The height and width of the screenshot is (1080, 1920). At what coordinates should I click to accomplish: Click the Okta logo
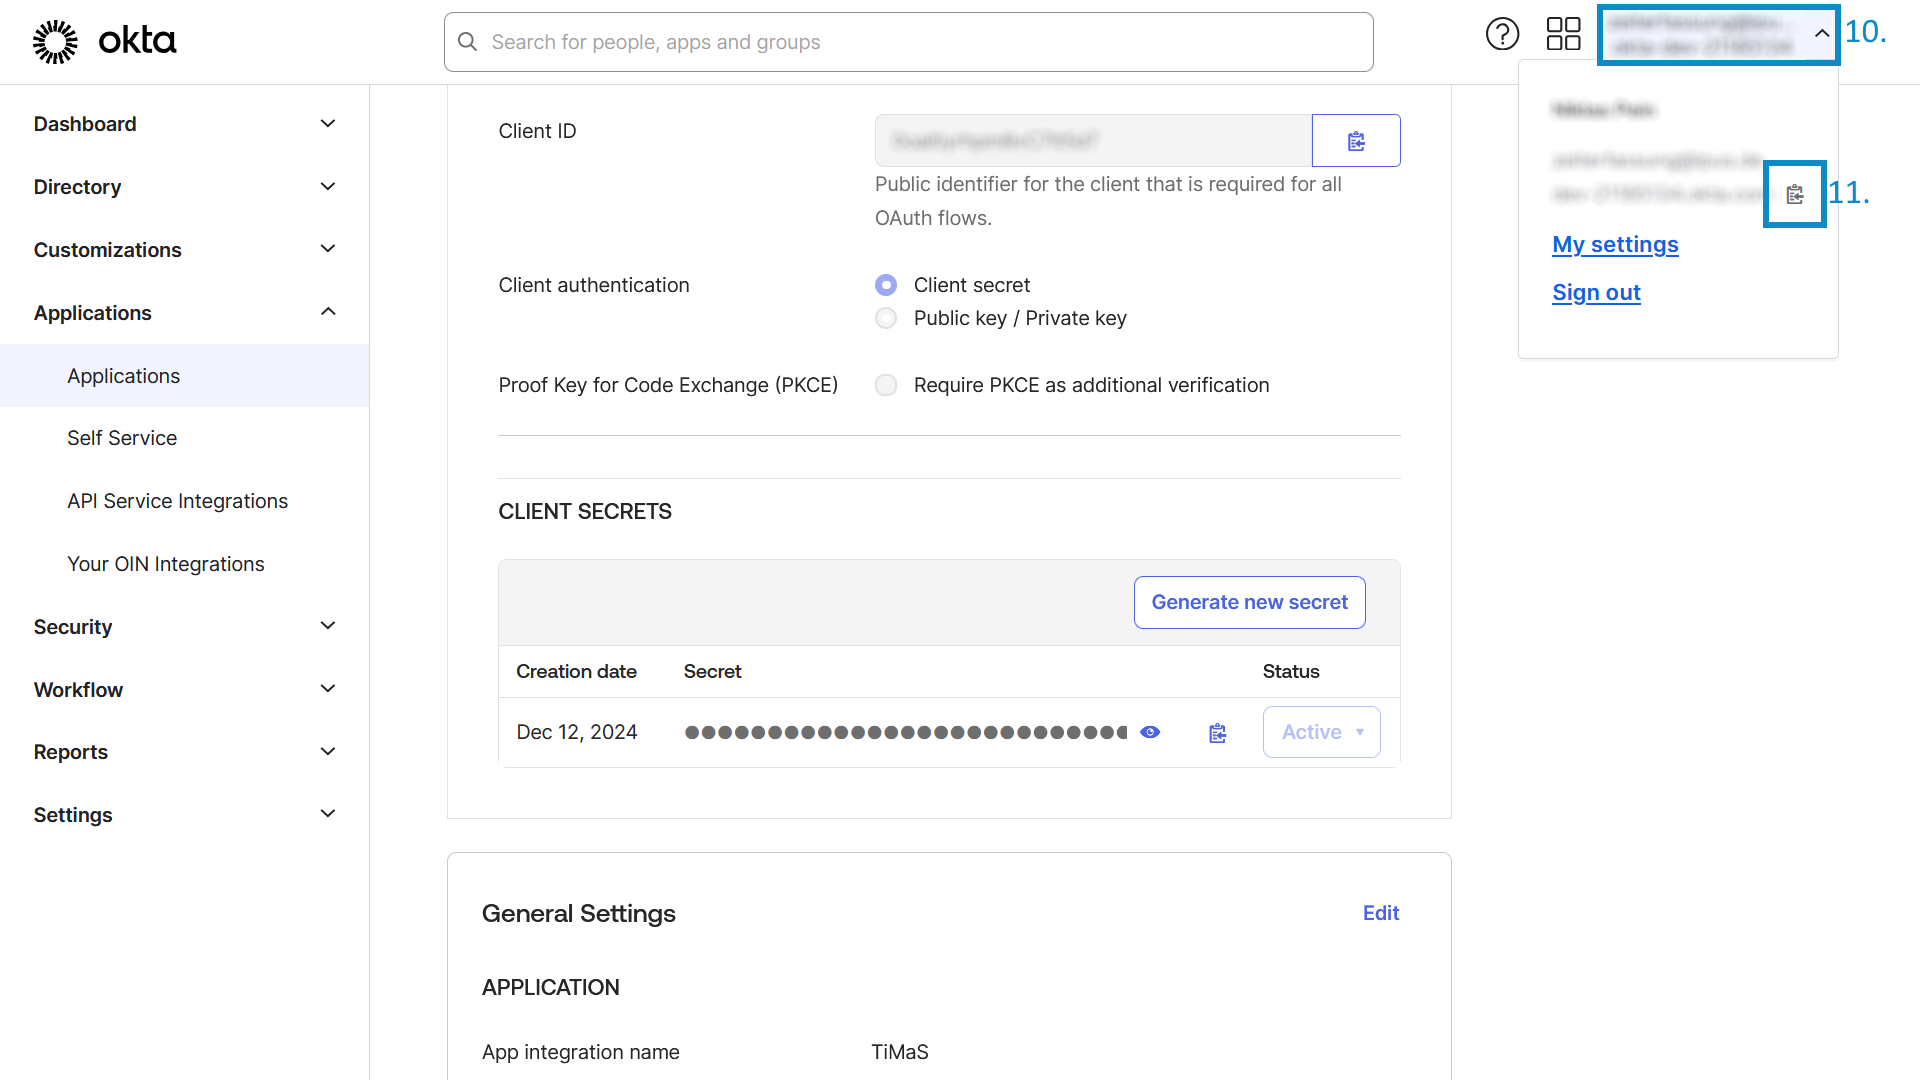point(104,41)
